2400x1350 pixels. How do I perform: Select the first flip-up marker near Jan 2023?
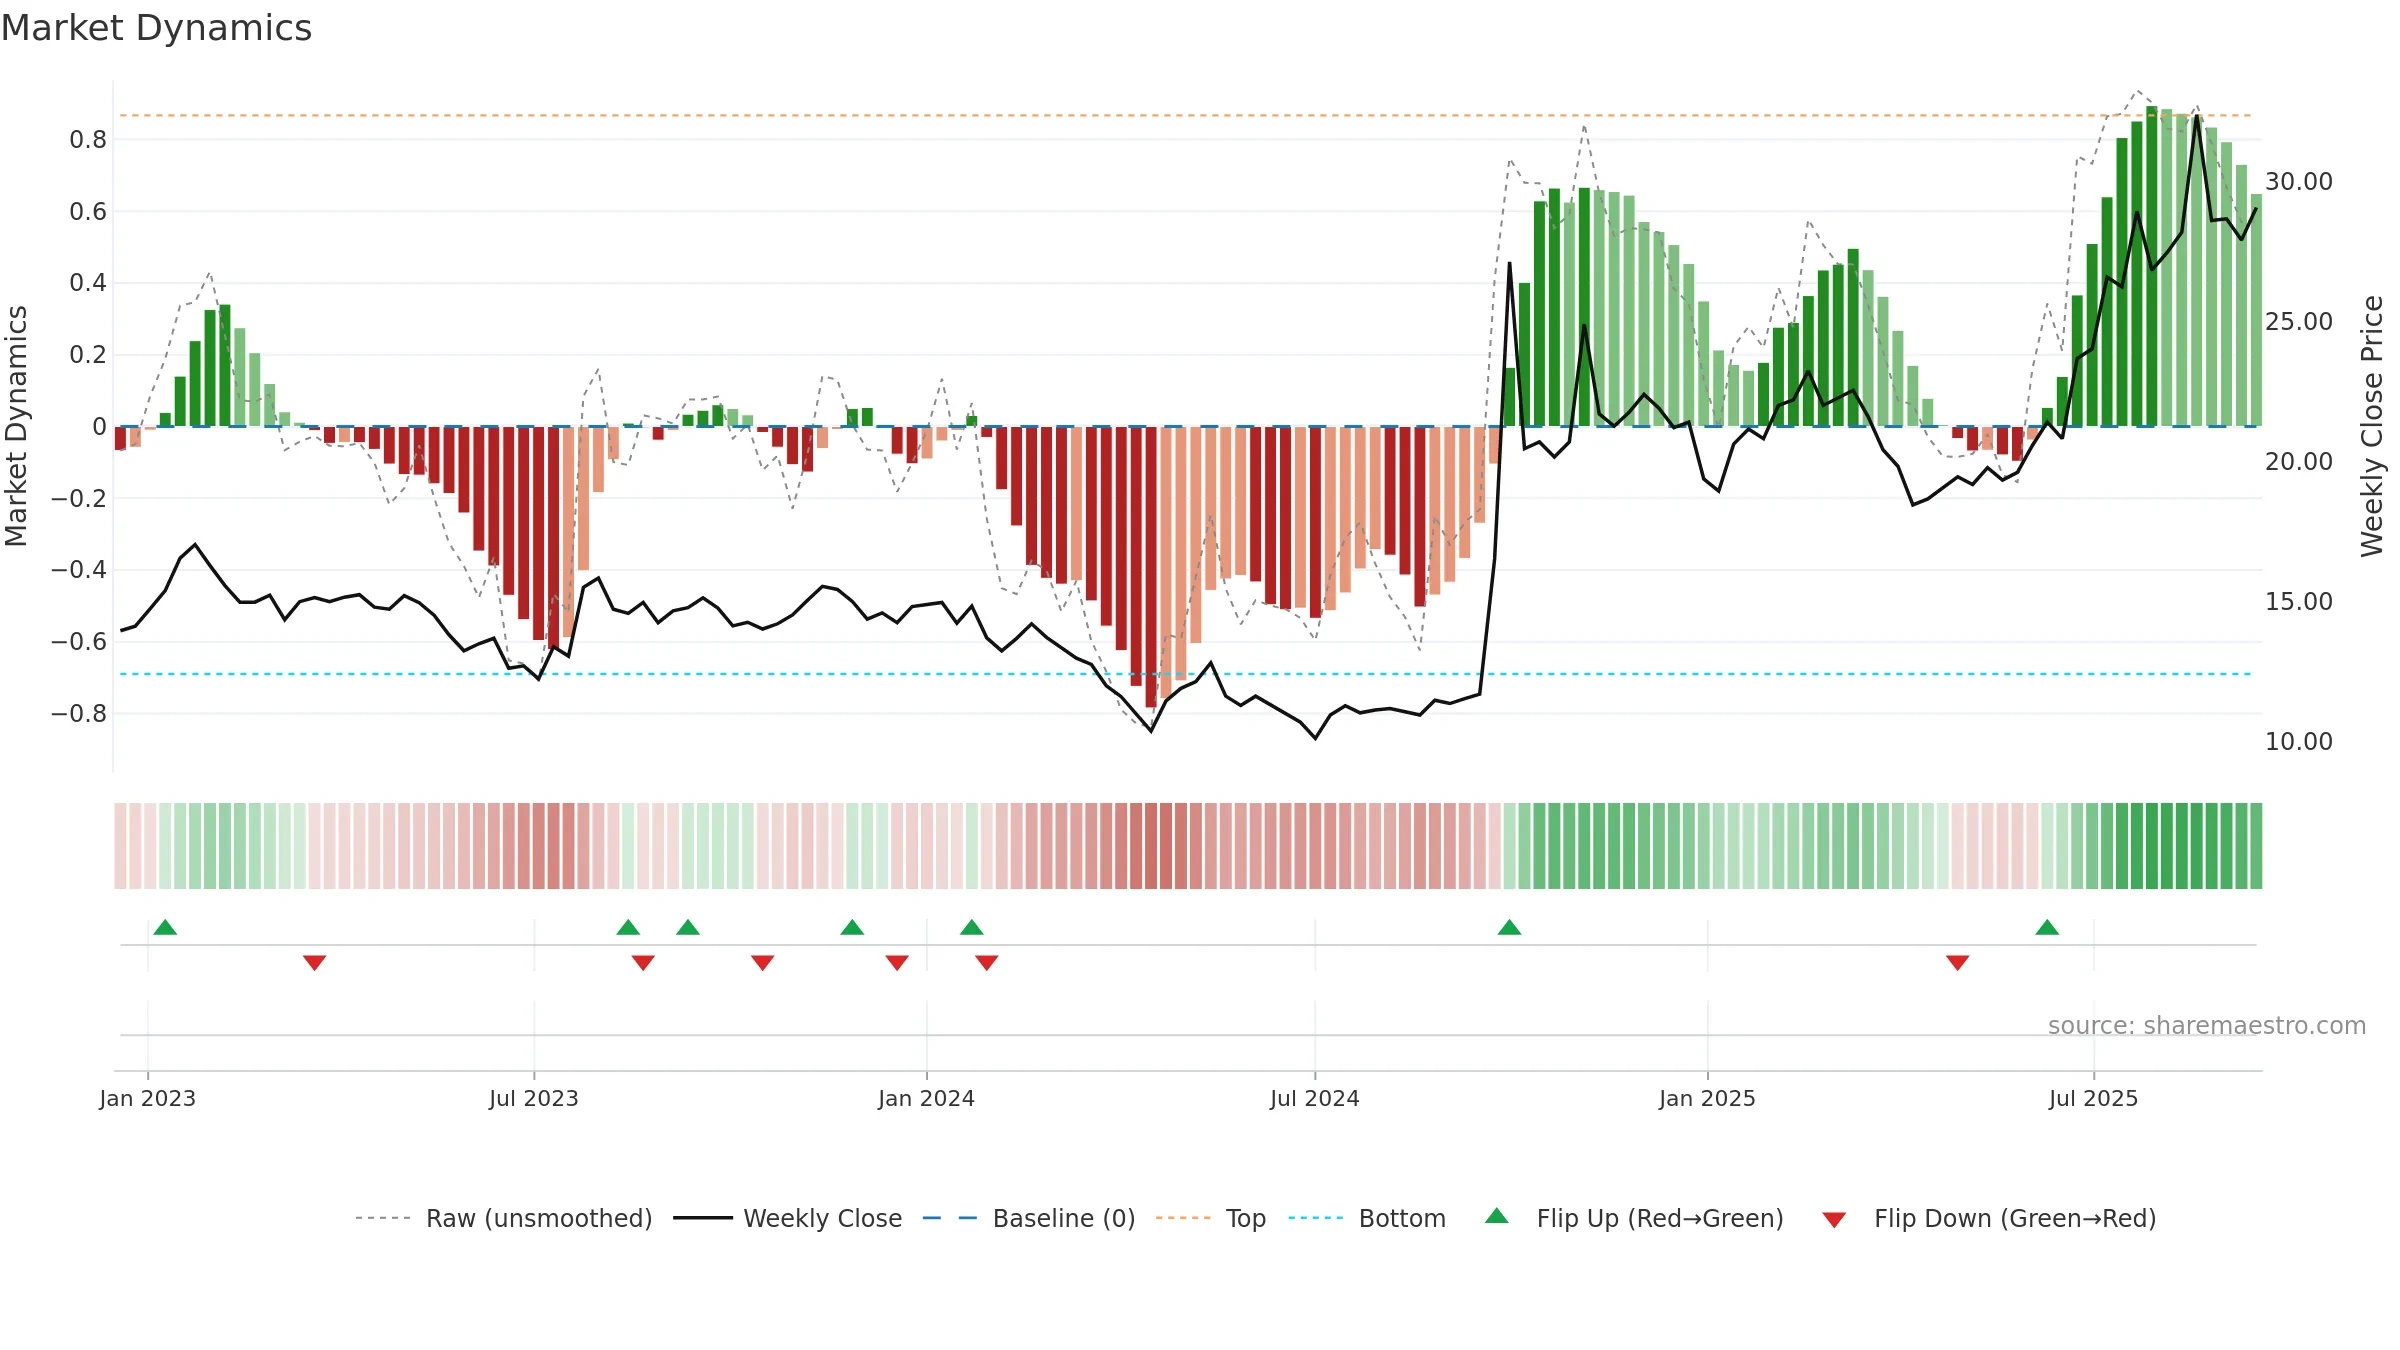click(x=165, y=927)
